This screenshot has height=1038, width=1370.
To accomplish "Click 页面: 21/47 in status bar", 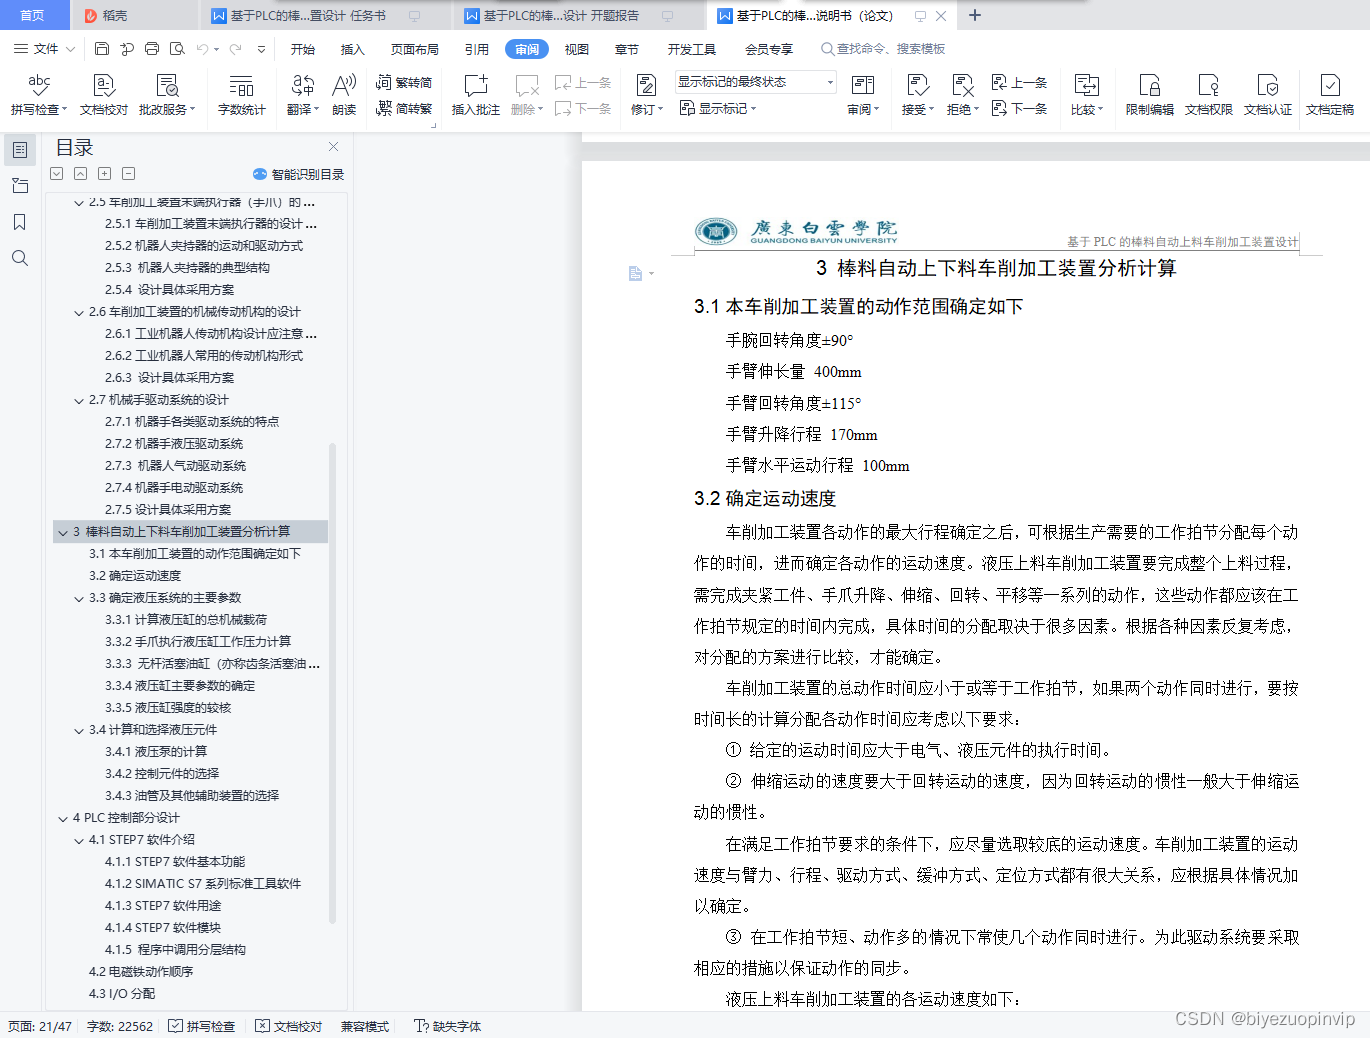I will pos(40,1026).
